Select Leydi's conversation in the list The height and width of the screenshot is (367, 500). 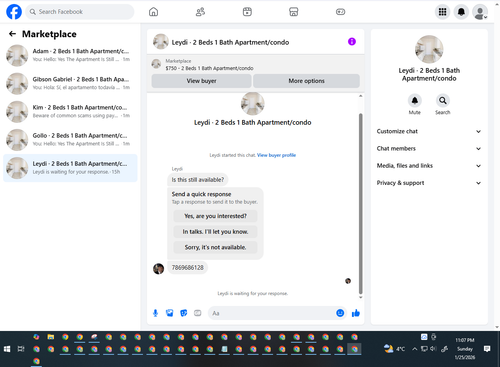[70, 168]
